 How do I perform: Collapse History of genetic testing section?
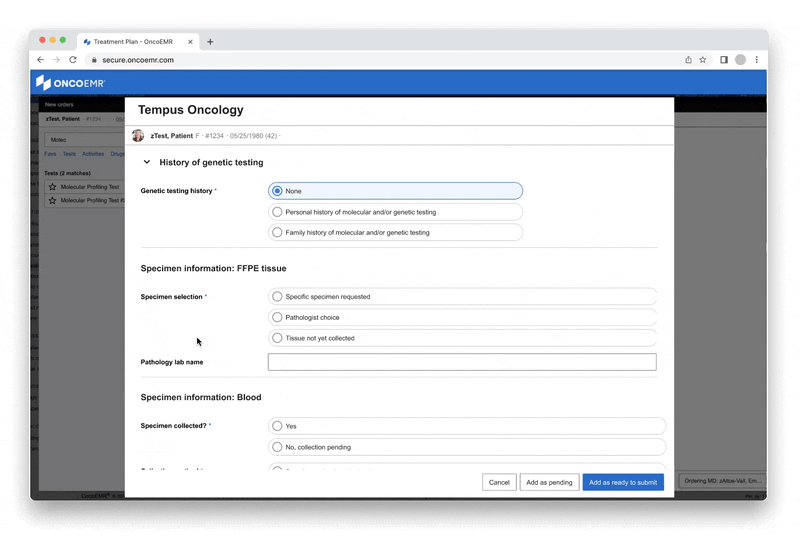click(x=147, y=162)
